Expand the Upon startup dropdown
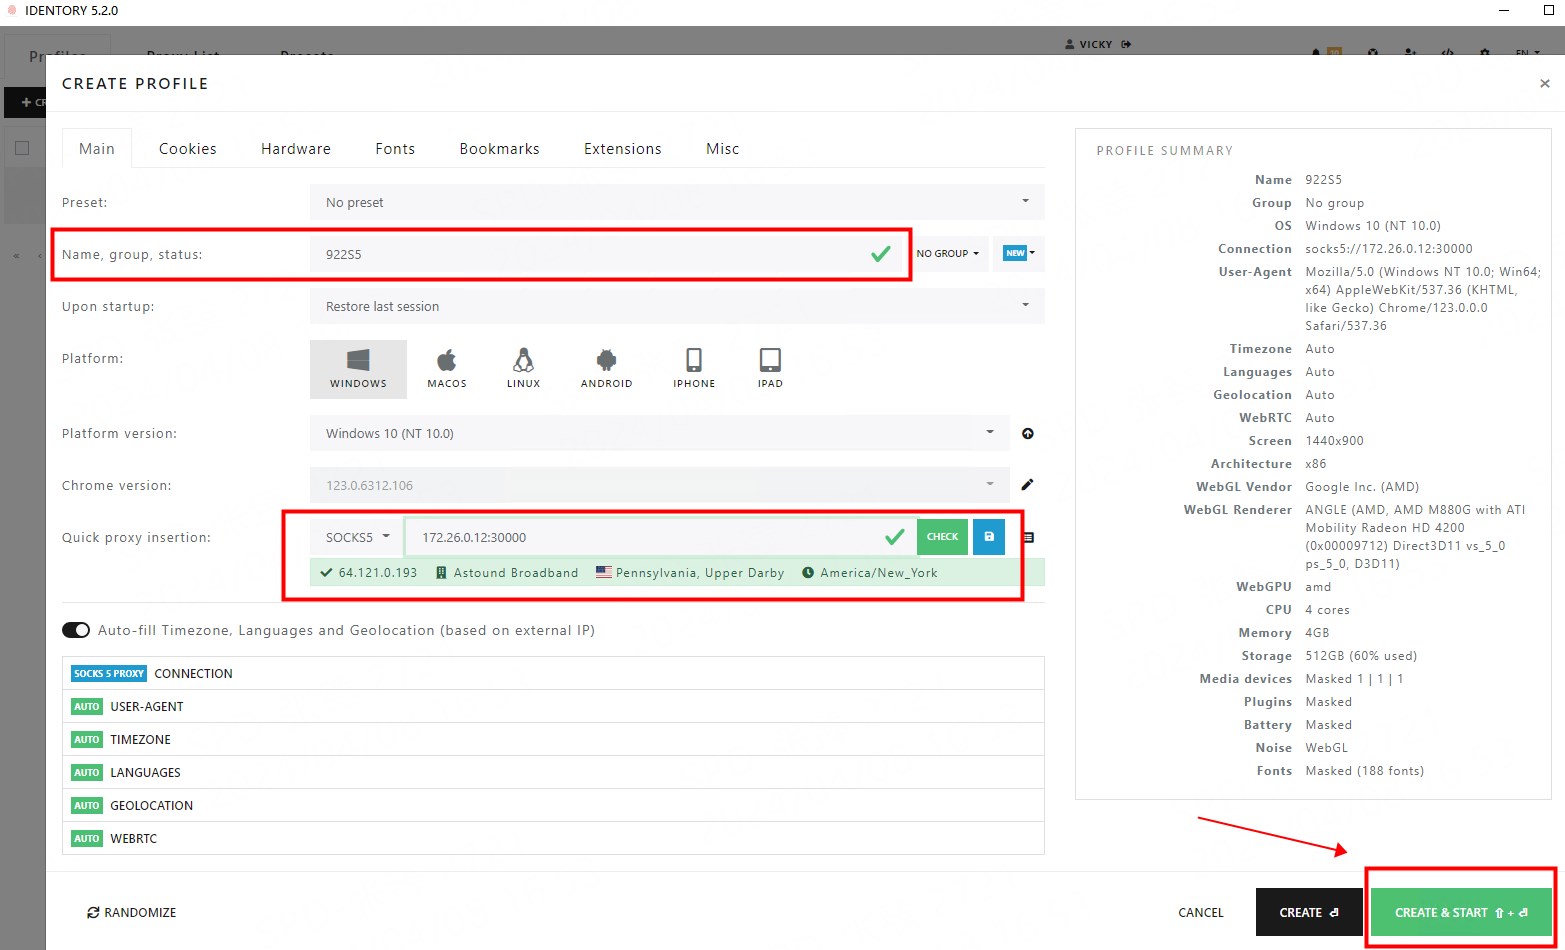Screen dimensions: 1565x950 [x=677, y=306]
